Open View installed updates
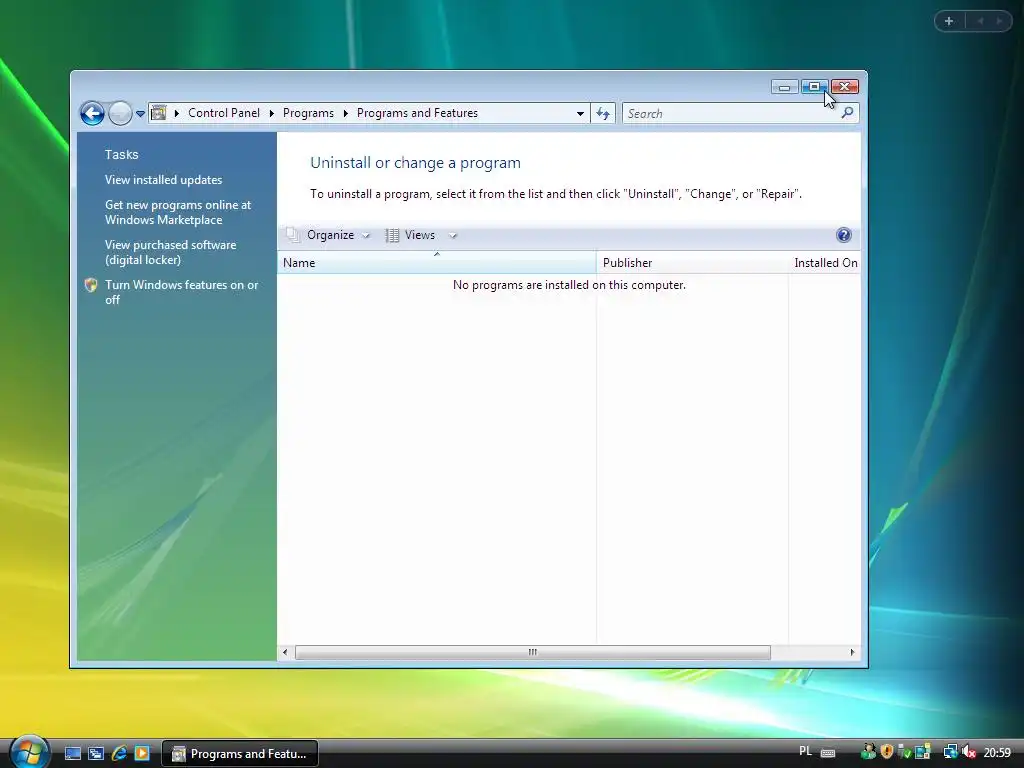 tap(163, 180)
